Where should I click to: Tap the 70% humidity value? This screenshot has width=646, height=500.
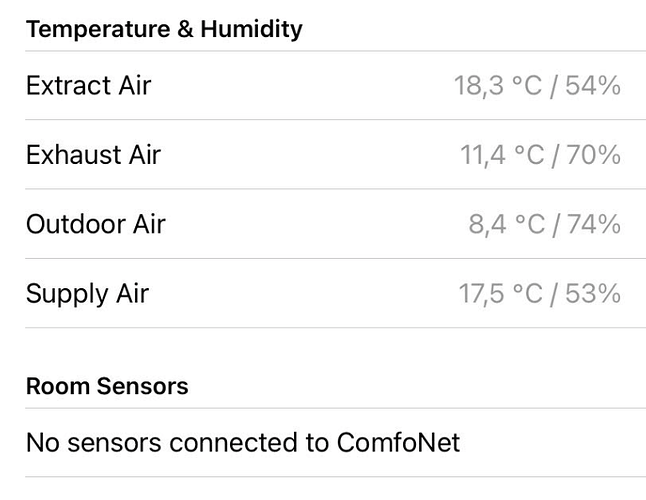(x=593, y=155)
